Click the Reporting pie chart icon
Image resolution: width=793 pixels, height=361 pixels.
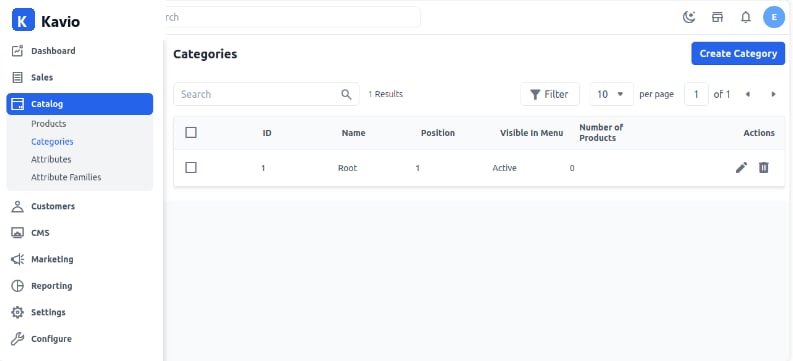[18, 286]
